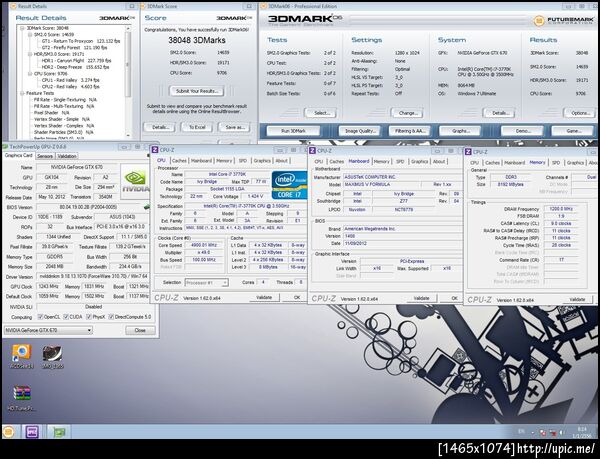Image resolution: width=600 pixels, height=459 pixels.
Task: Click OK in the CPU-Z processor window
Action: point(296,297)
